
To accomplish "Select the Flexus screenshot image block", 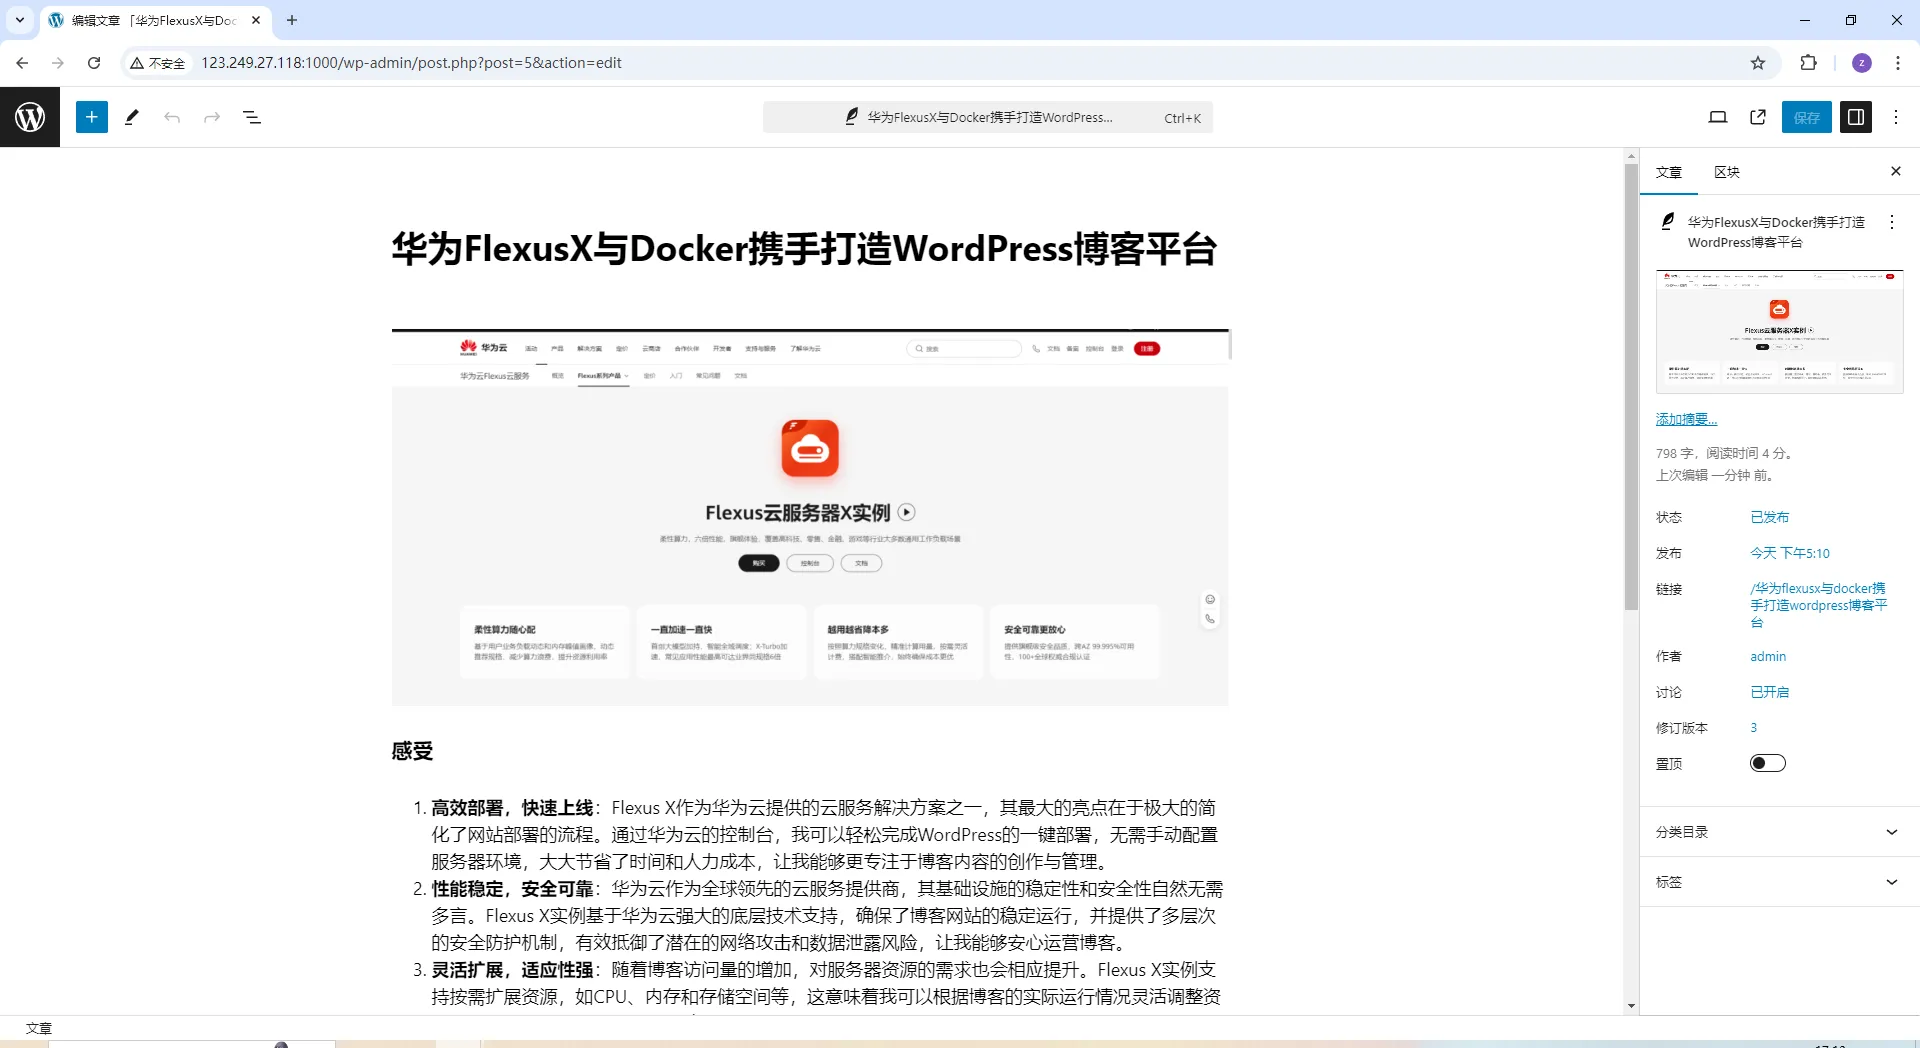I will [x=810, y=517].
